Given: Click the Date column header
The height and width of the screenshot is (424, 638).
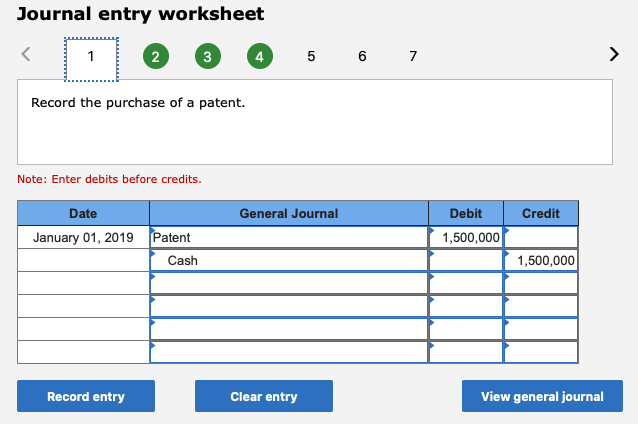Looking at the screenshot, I should (x=83, y=213).
